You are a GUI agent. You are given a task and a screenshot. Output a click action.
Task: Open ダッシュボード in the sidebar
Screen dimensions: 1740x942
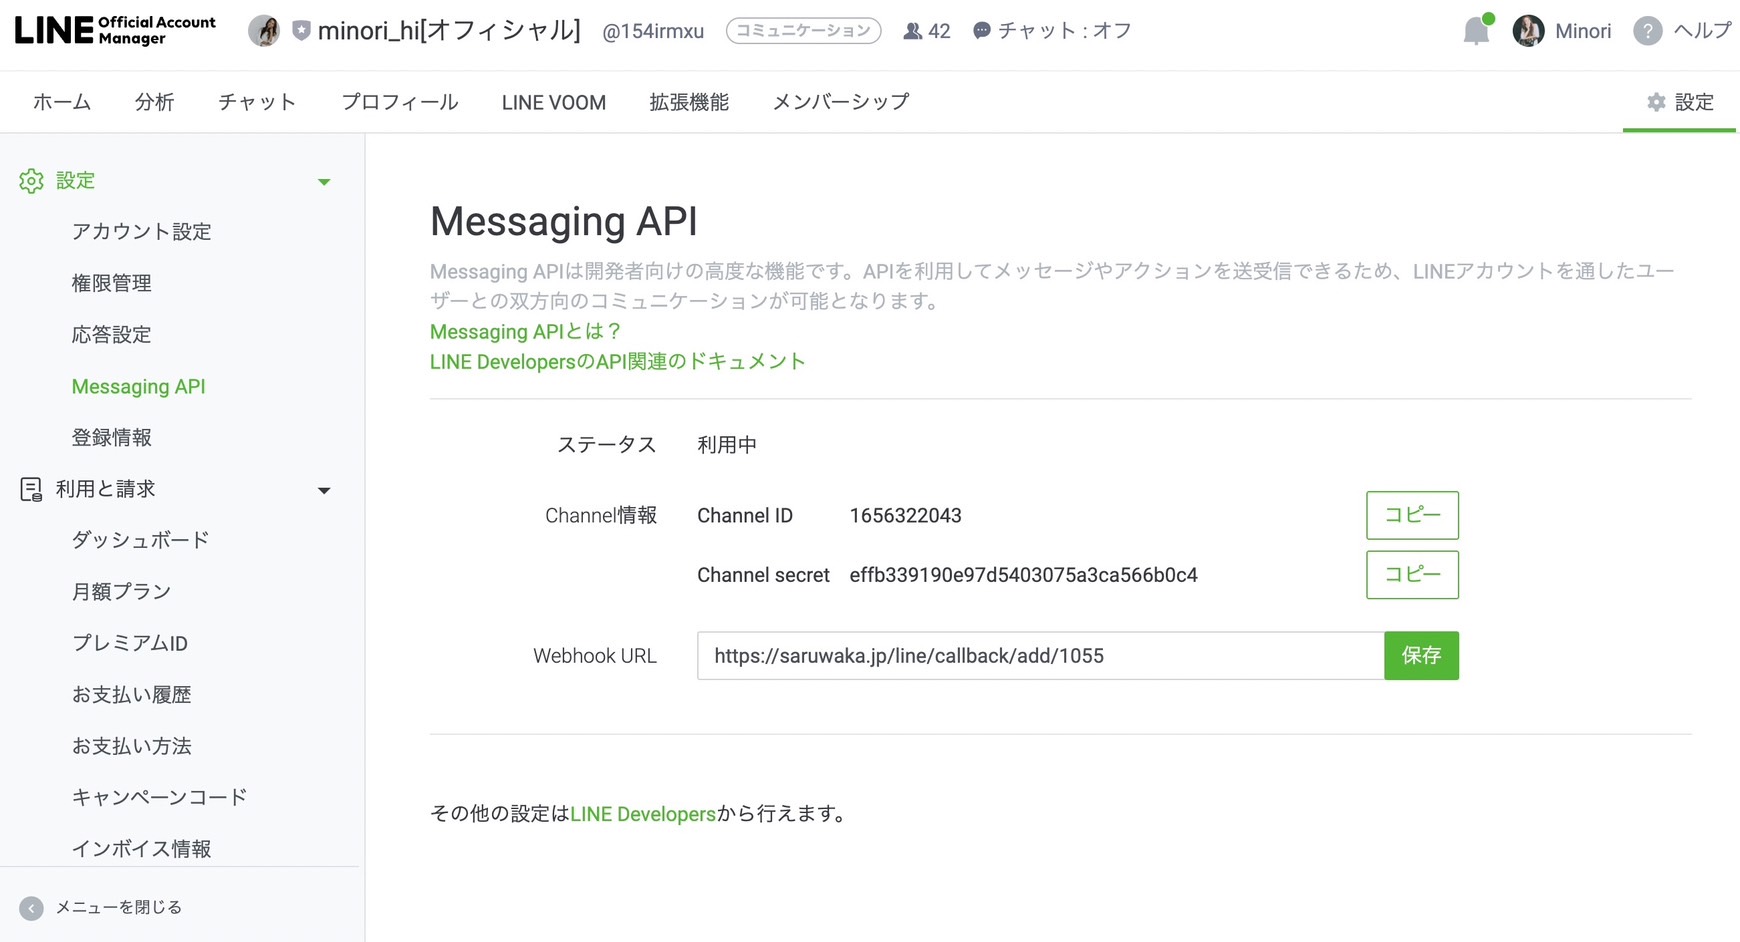point(141,540)
